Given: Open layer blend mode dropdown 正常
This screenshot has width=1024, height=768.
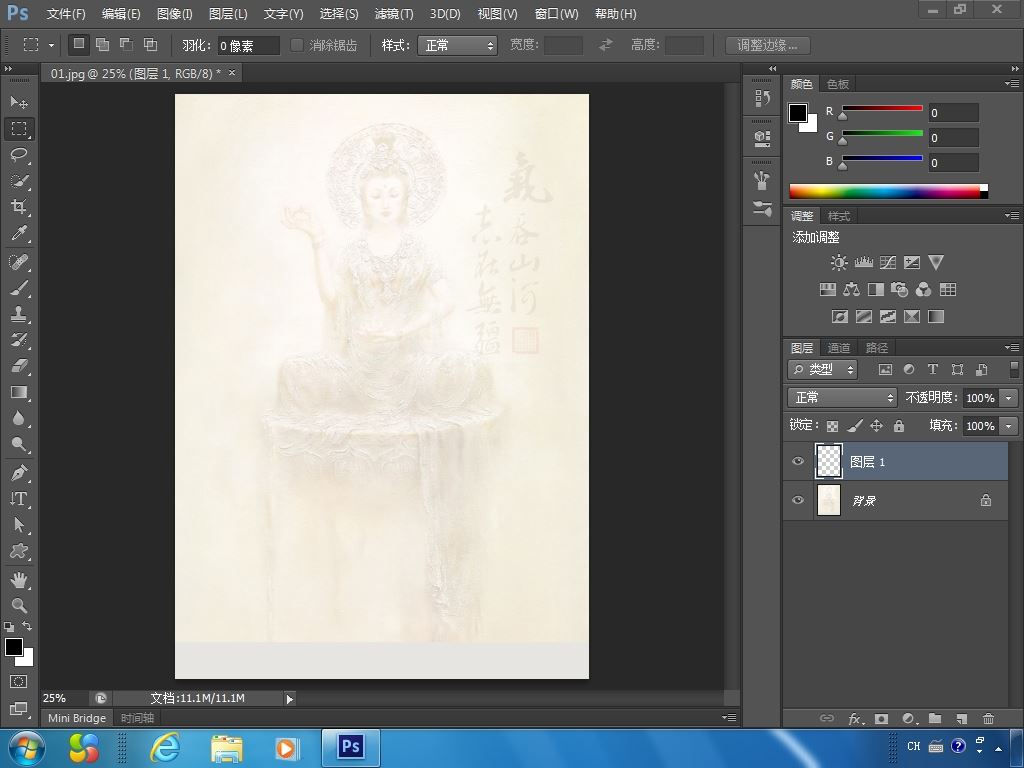Looking at the screenshot, I should tap(842, 397).
